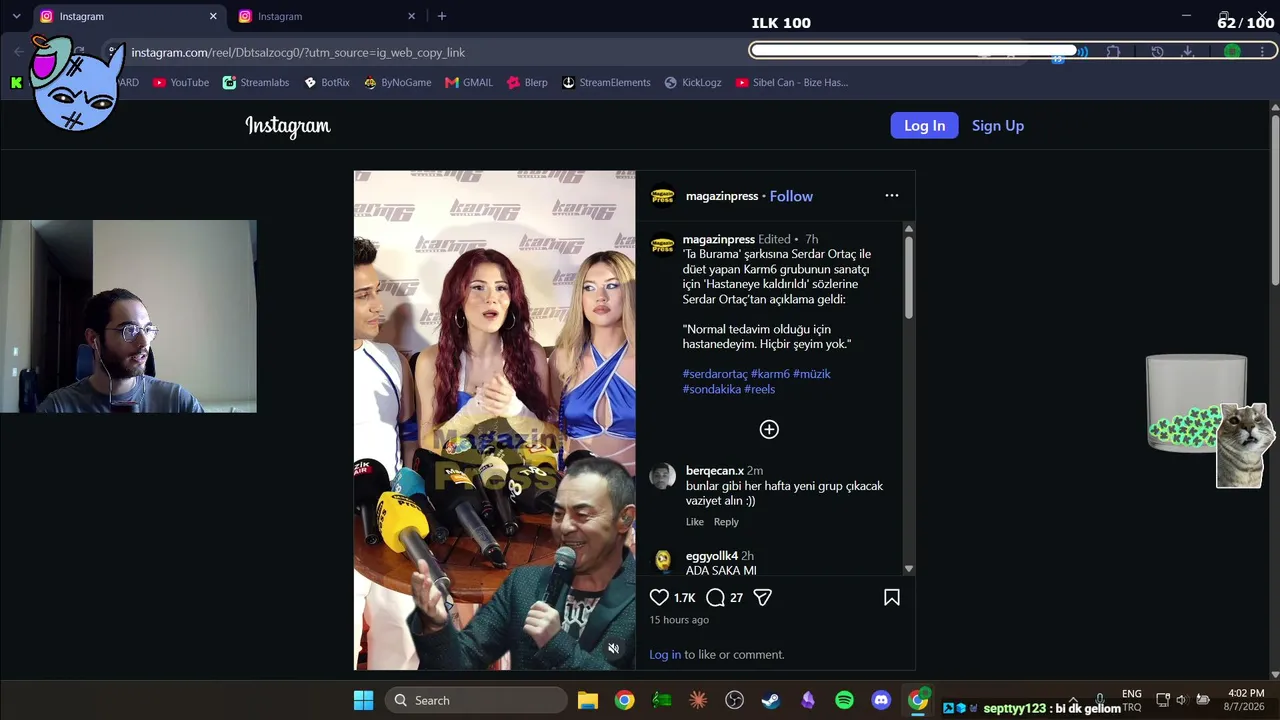This screenshot has height=720, width=1280.
Task: Open magazinpress username next to Follow
Action: (722, 196)
